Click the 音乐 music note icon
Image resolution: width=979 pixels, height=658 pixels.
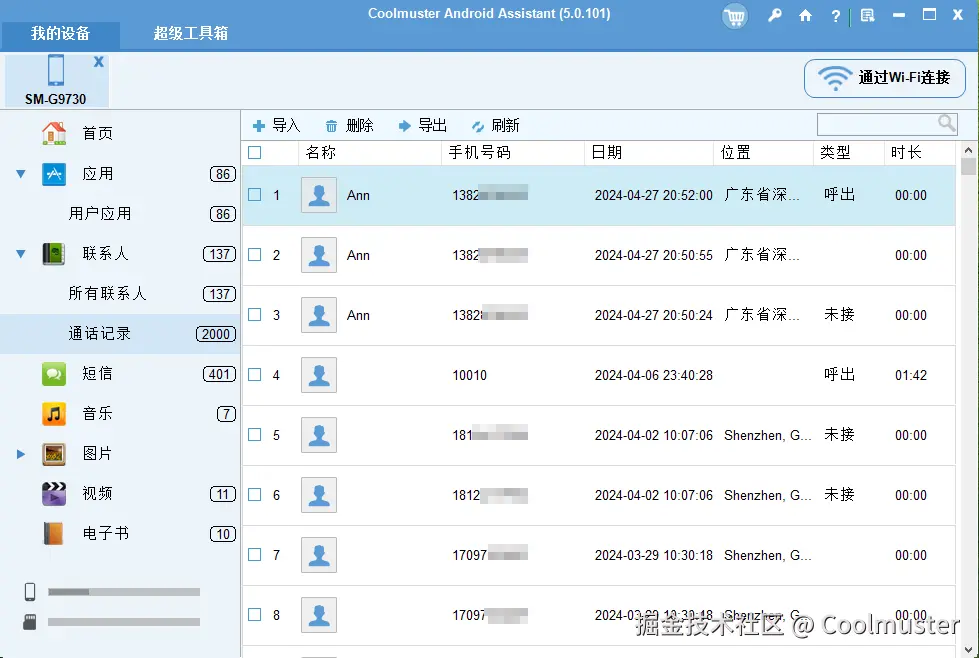pyautogui.click(x=54, y=414)
